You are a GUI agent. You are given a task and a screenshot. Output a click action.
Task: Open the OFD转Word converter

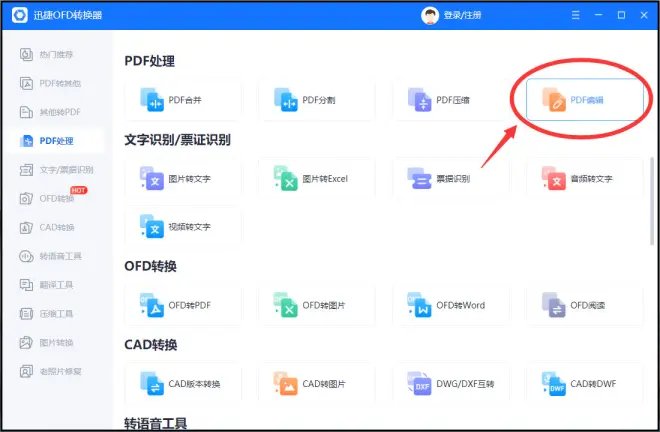[x=451, y=305]
